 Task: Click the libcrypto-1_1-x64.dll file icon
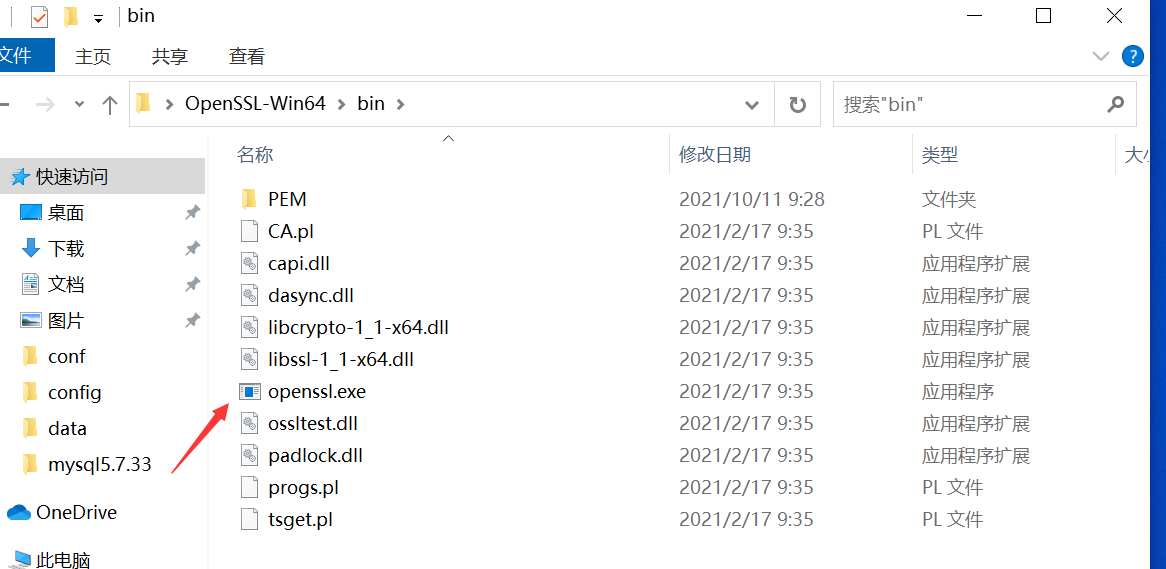(250, 327)
